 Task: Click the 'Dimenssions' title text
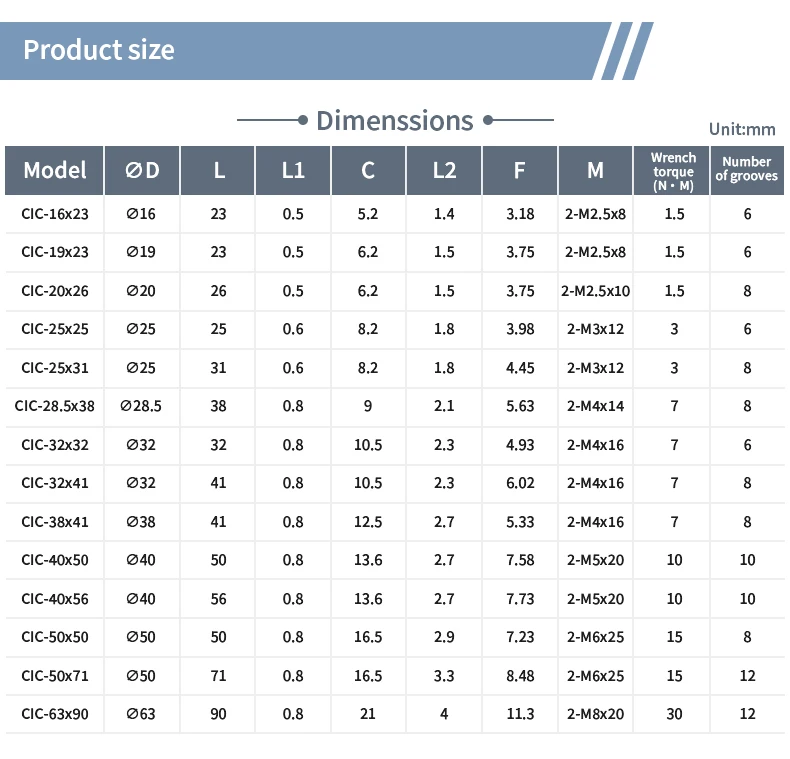pos(394,121)
